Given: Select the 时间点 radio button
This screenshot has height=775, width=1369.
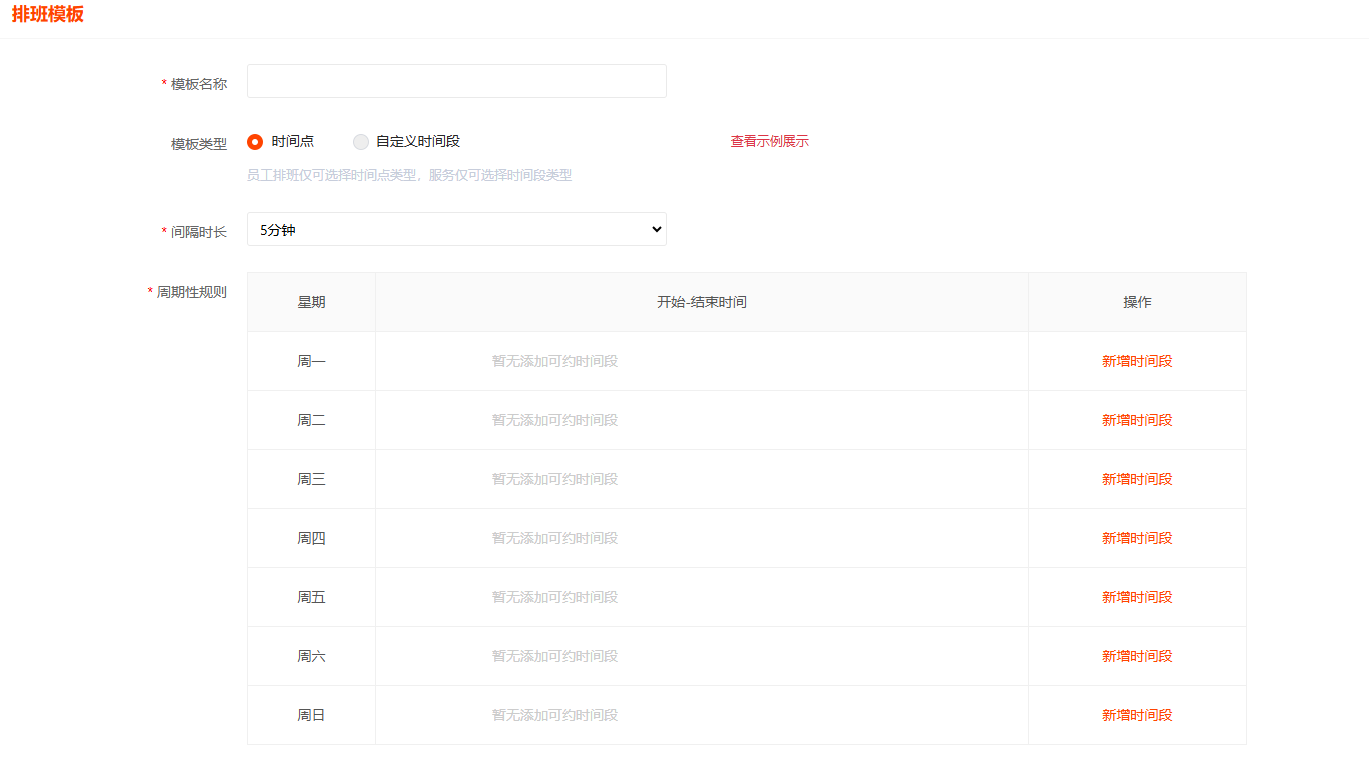Looking at the screenshot, I should coord(255,142).
